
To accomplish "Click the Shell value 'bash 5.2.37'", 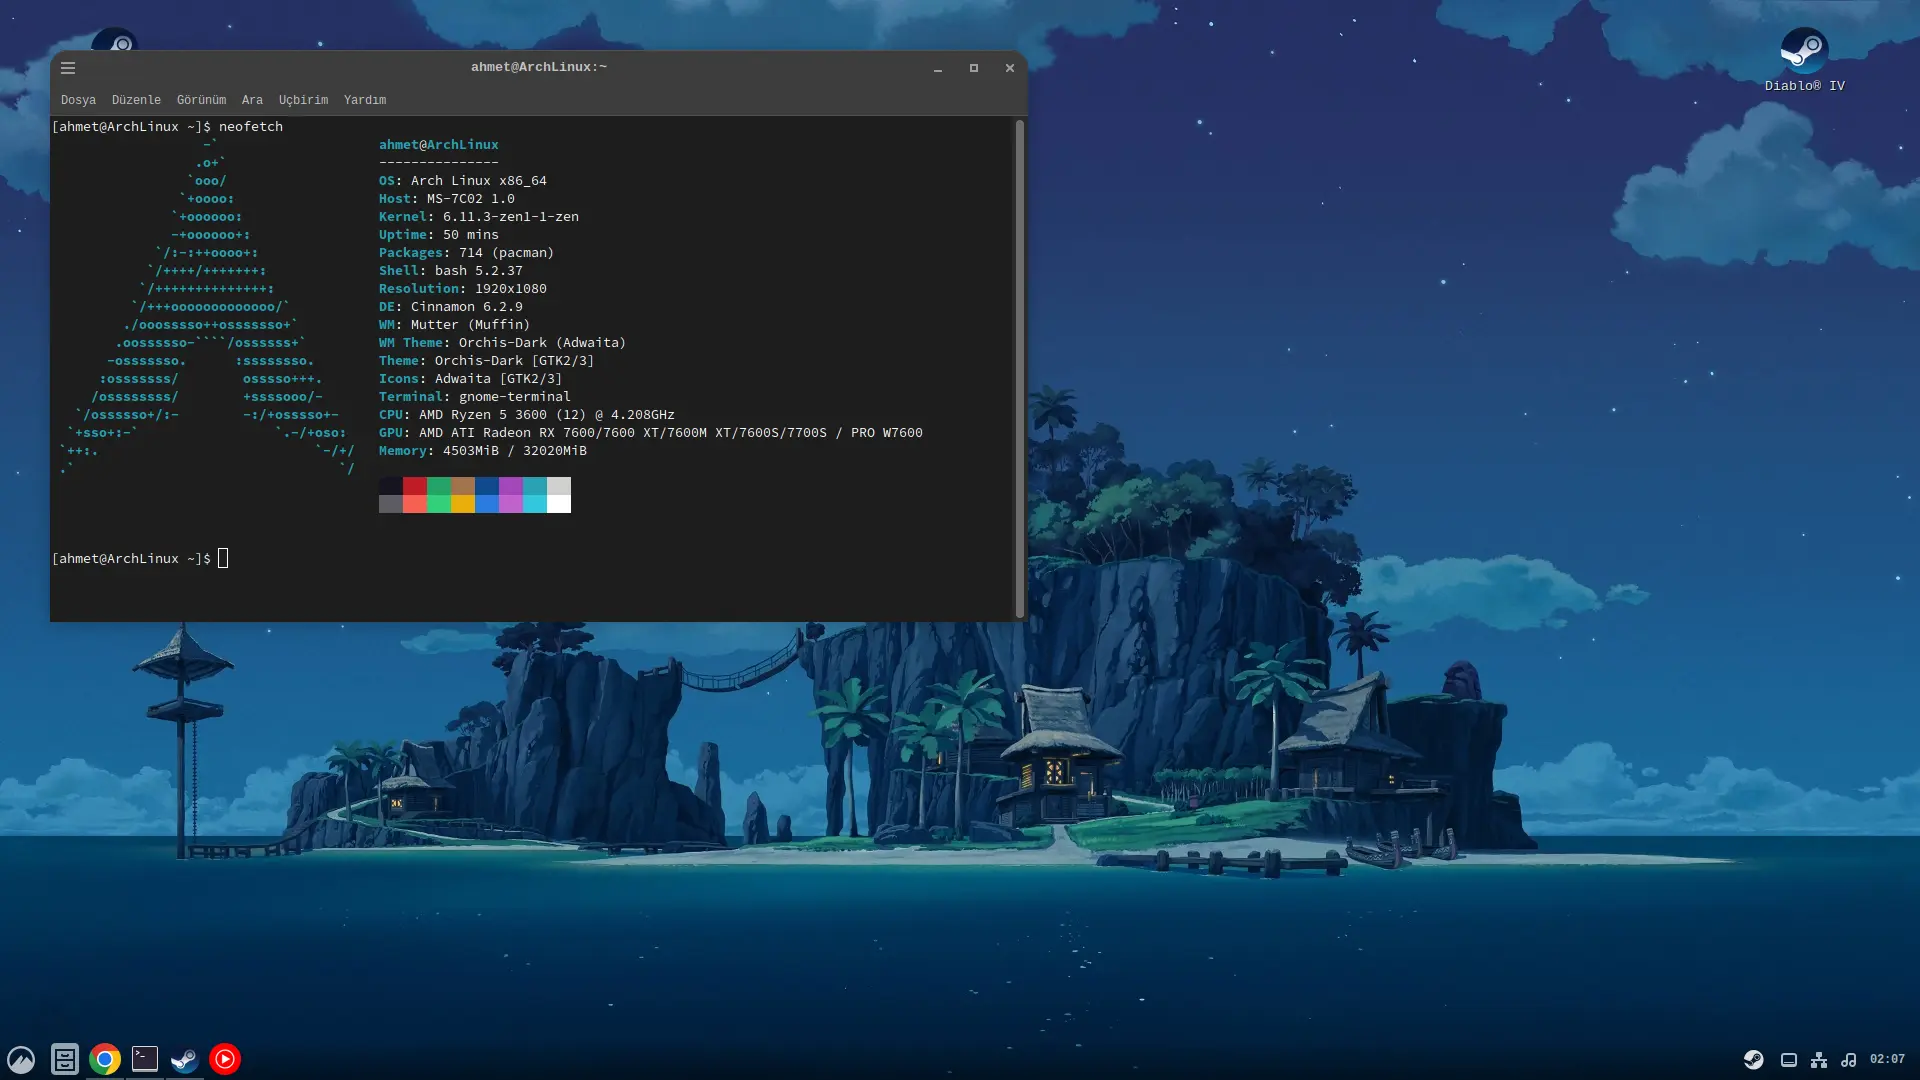I will (478, 271).
